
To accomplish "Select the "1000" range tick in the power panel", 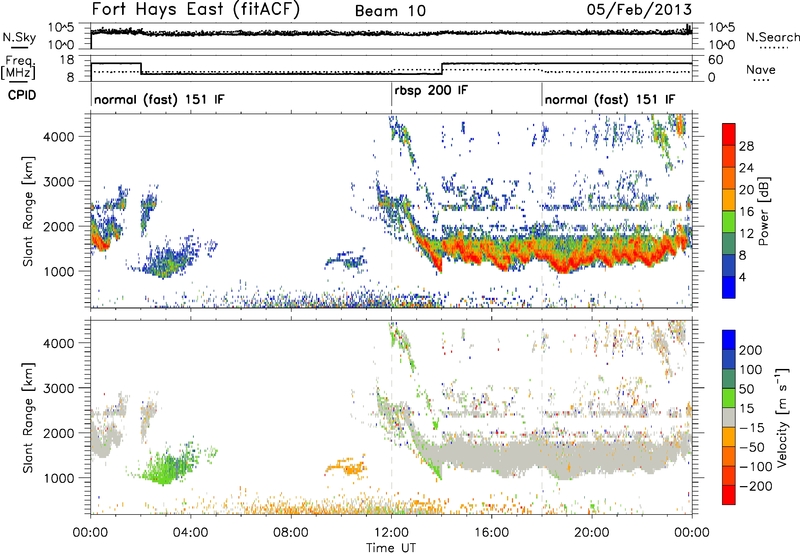I will 58,271.
